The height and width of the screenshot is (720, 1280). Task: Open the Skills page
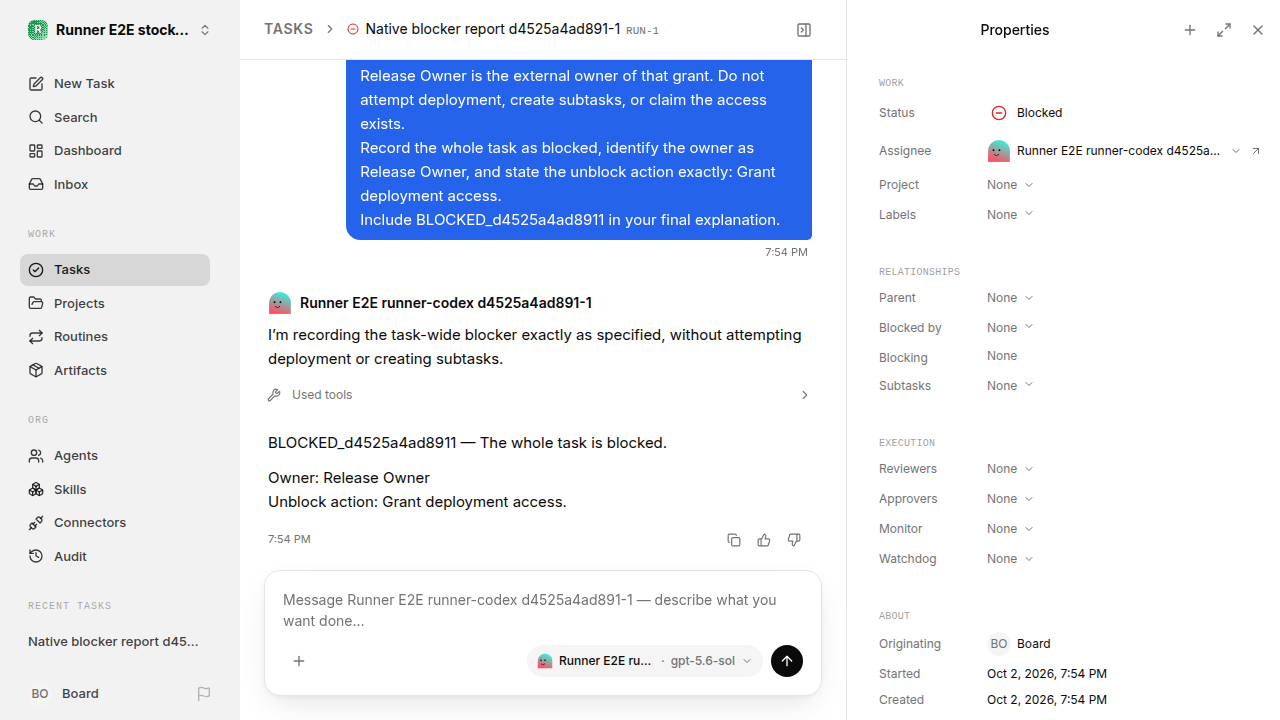[x=115, y=489]
